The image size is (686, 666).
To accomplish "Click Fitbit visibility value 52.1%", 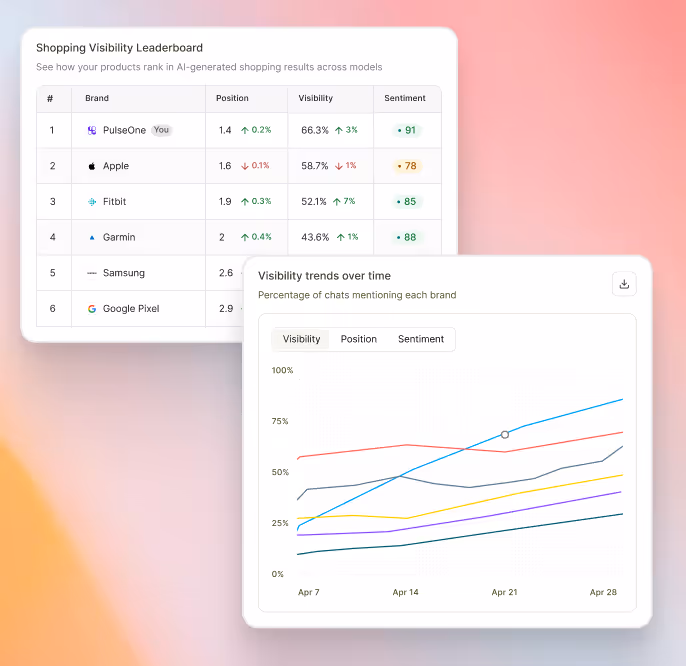I will [x=314, y=202].
